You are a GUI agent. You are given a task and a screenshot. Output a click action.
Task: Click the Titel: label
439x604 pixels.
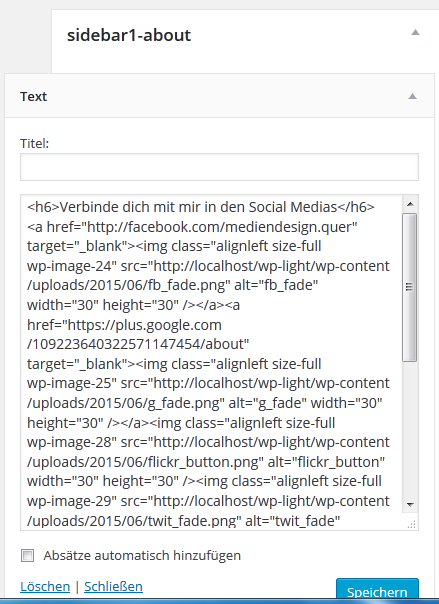pos(35,144)
